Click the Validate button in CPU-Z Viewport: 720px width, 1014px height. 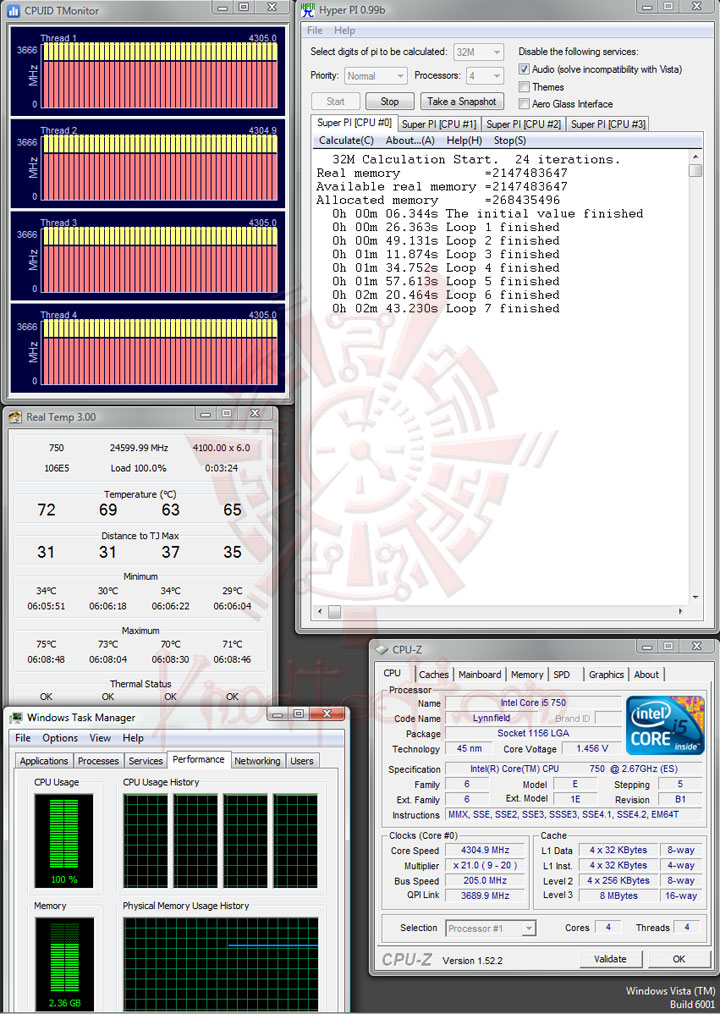coord(610,959)
